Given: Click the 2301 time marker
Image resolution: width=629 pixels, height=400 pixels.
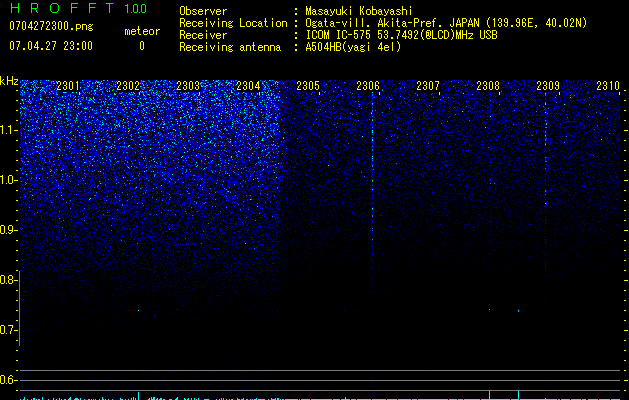Looking at the screenshot, I should click(68, 86).
